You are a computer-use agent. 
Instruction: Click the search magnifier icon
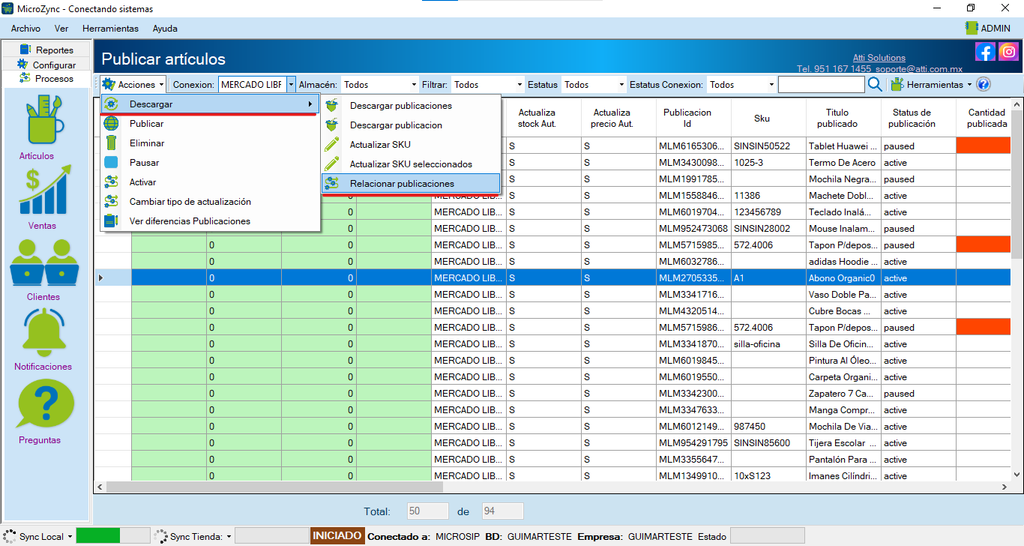(875, 84)
